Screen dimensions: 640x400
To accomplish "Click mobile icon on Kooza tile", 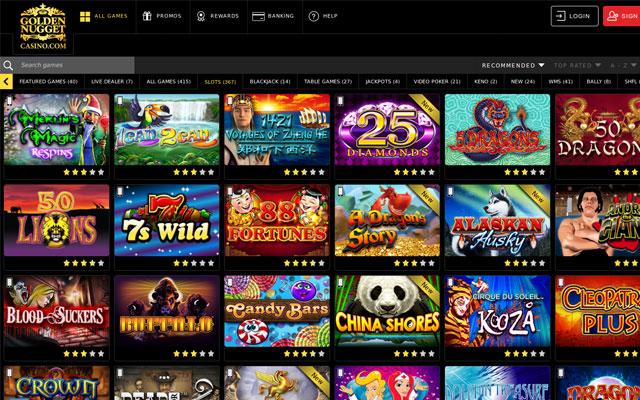I will [x=450, y=282].
